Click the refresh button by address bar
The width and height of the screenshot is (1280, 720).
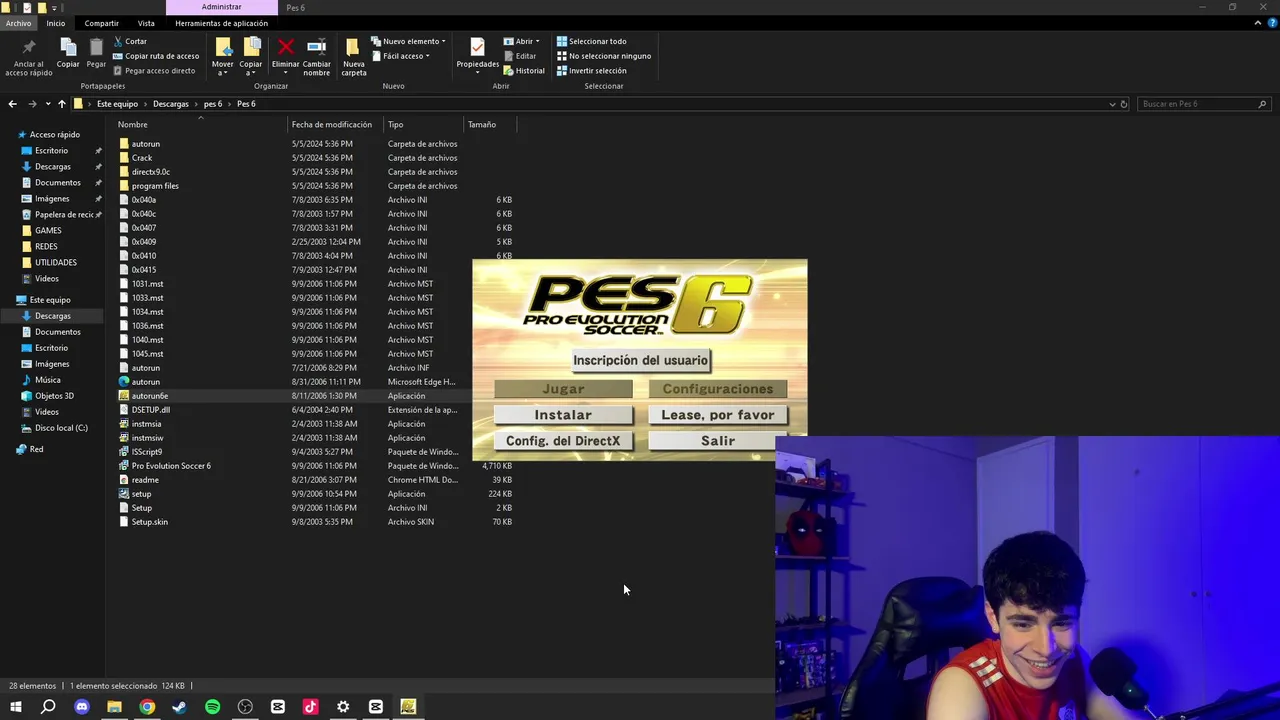(1124, 104)
